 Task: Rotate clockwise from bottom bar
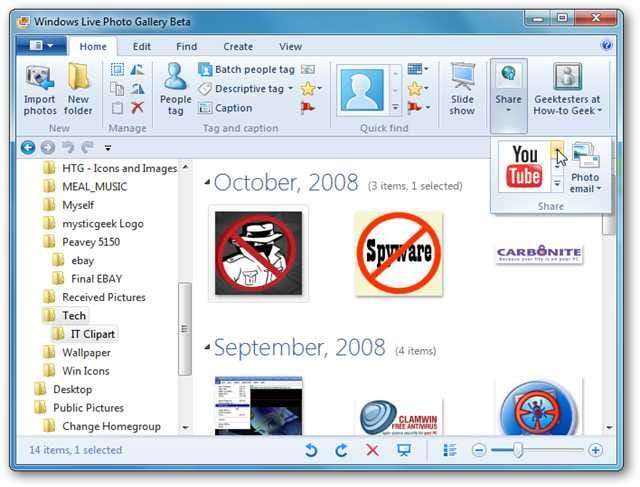(341, 450)
